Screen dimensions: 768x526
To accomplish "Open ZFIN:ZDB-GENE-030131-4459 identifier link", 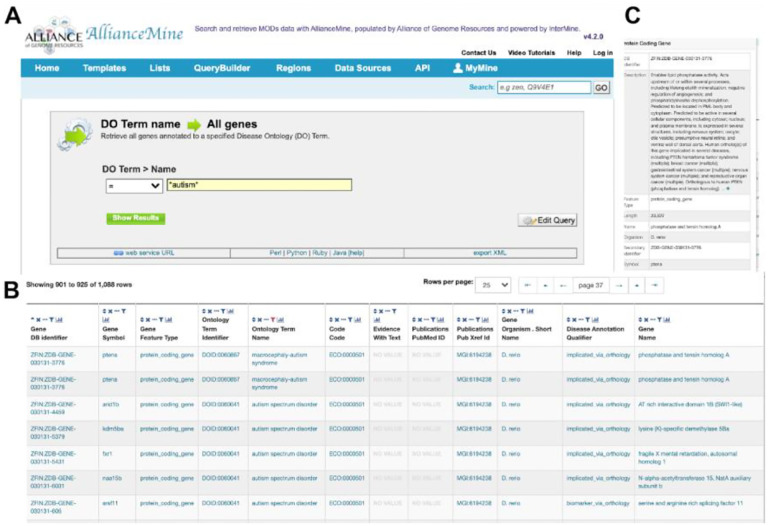I will click(x=53, y=408).
